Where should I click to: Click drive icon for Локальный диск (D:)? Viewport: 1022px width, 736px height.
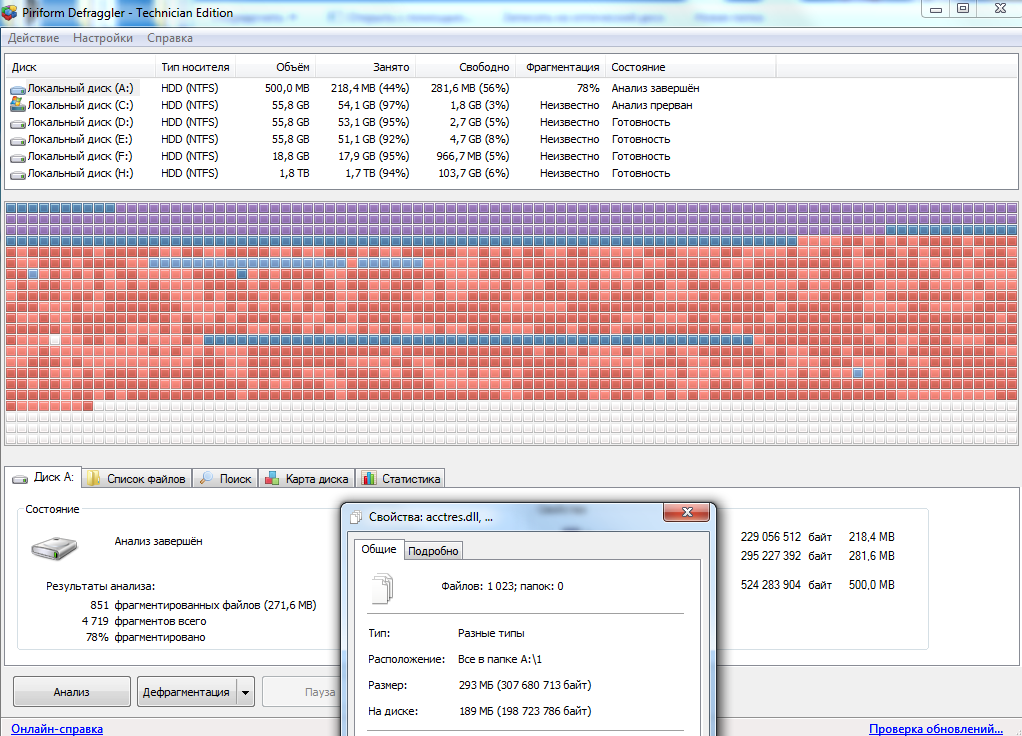pos(18,123)
